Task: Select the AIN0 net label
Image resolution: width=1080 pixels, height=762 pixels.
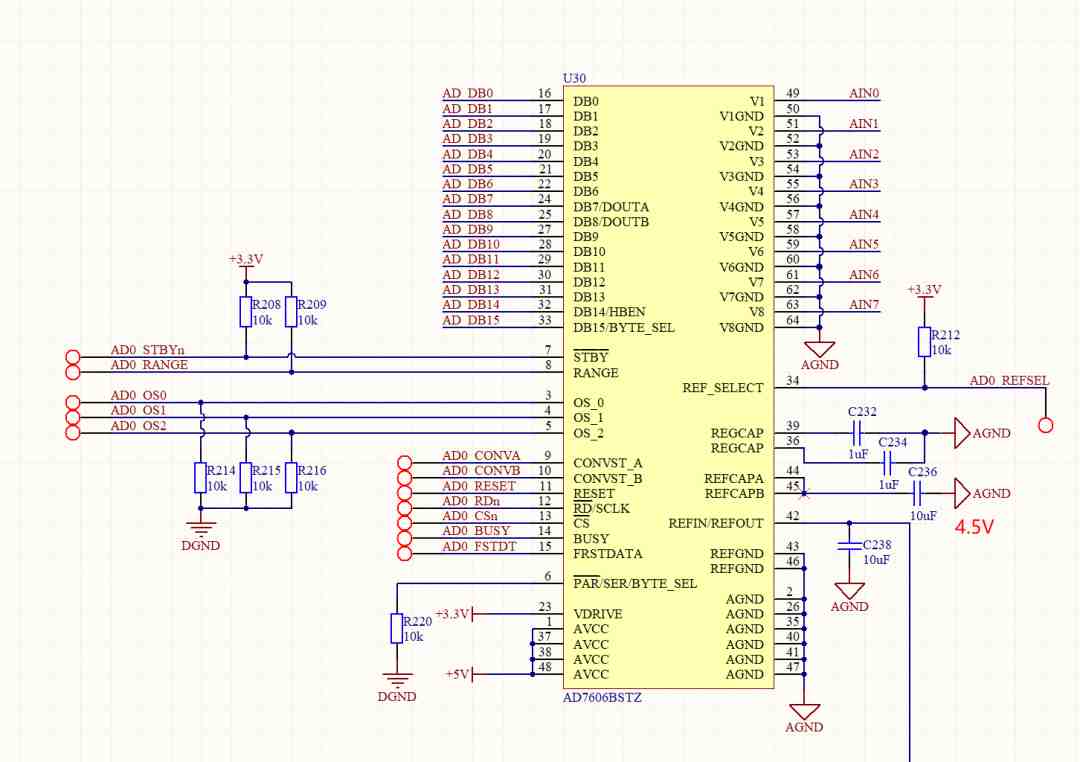Action: 864,93
